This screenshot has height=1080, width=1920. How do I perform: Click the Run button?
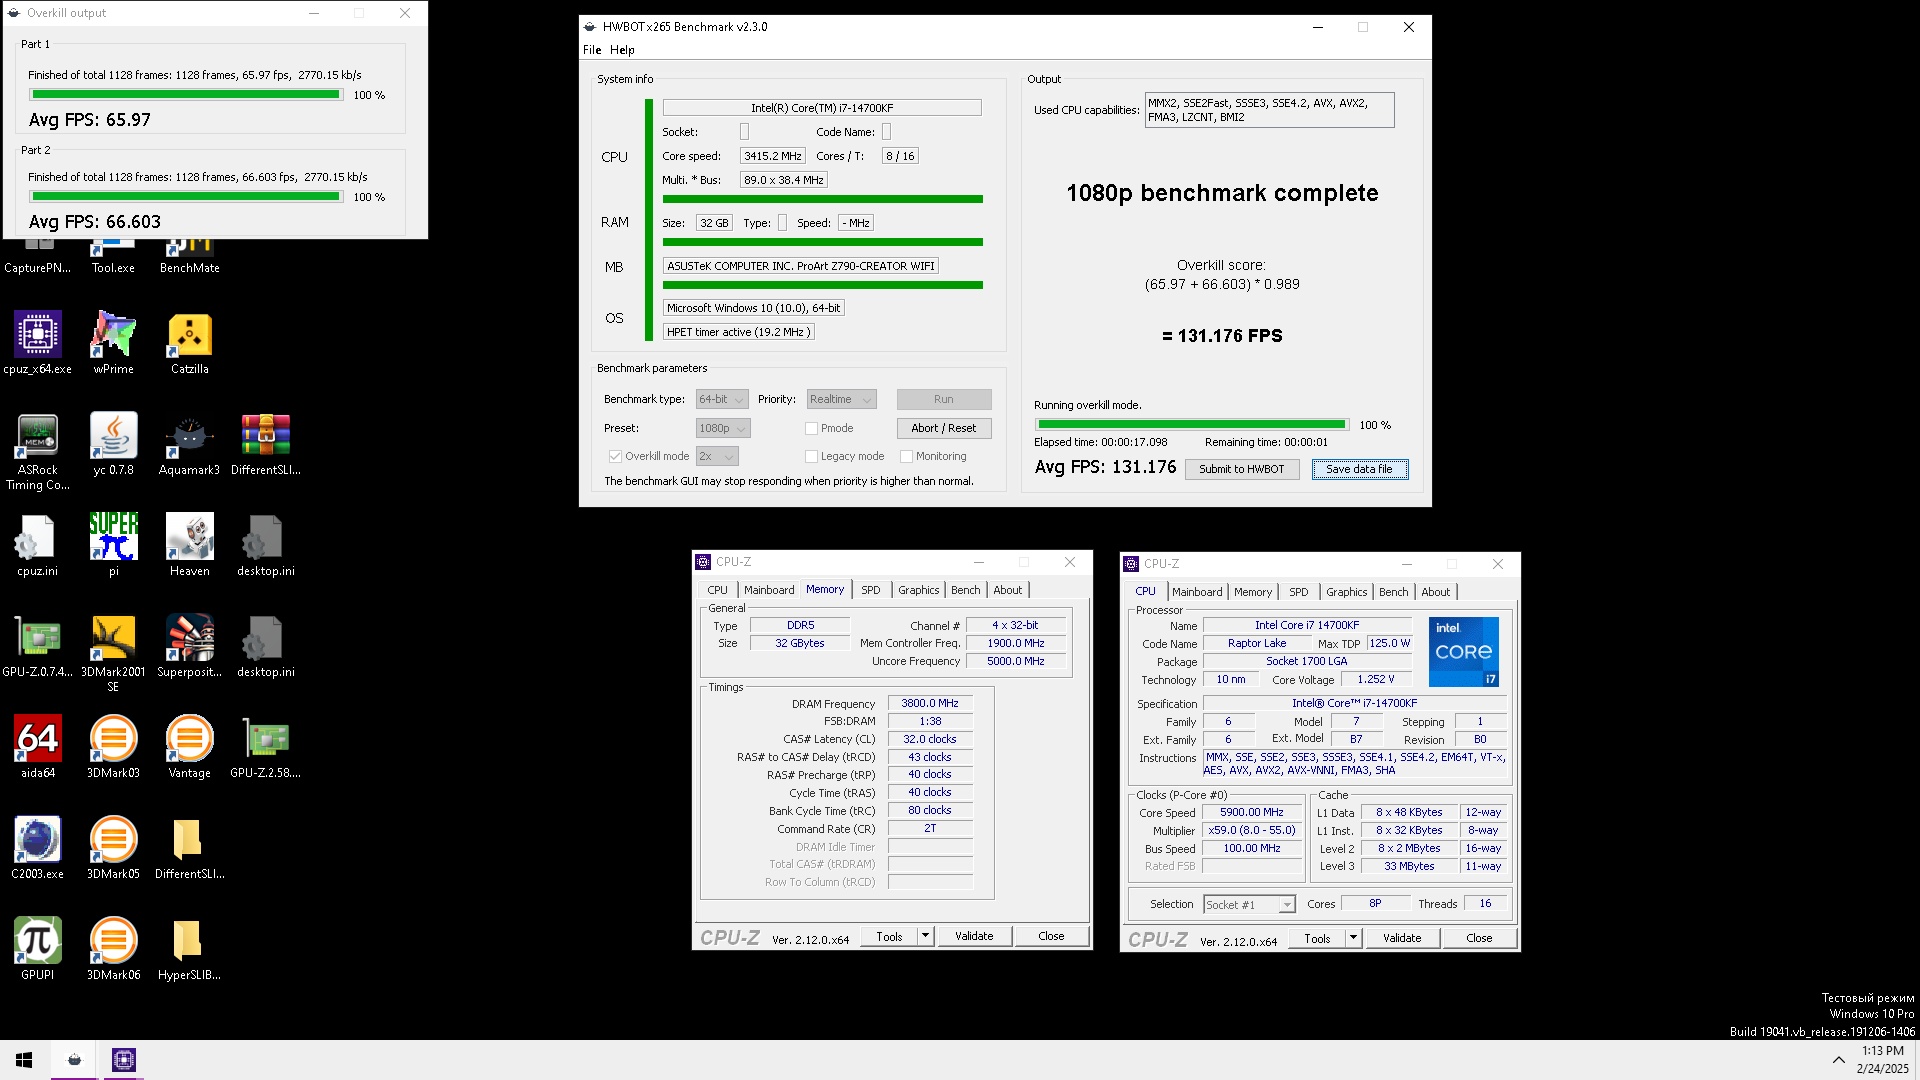tap(944, 399)
